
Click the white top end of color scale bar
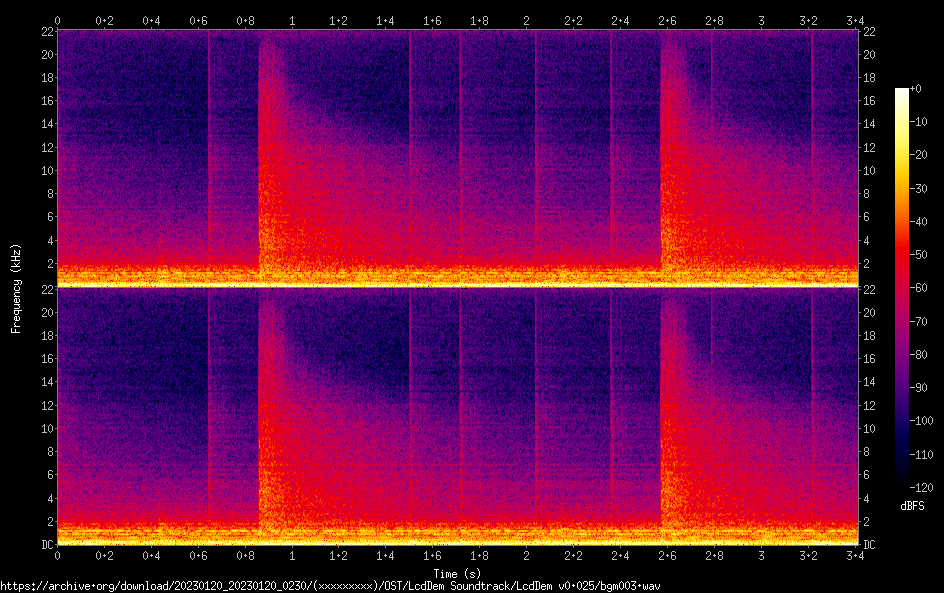[902, 92]
